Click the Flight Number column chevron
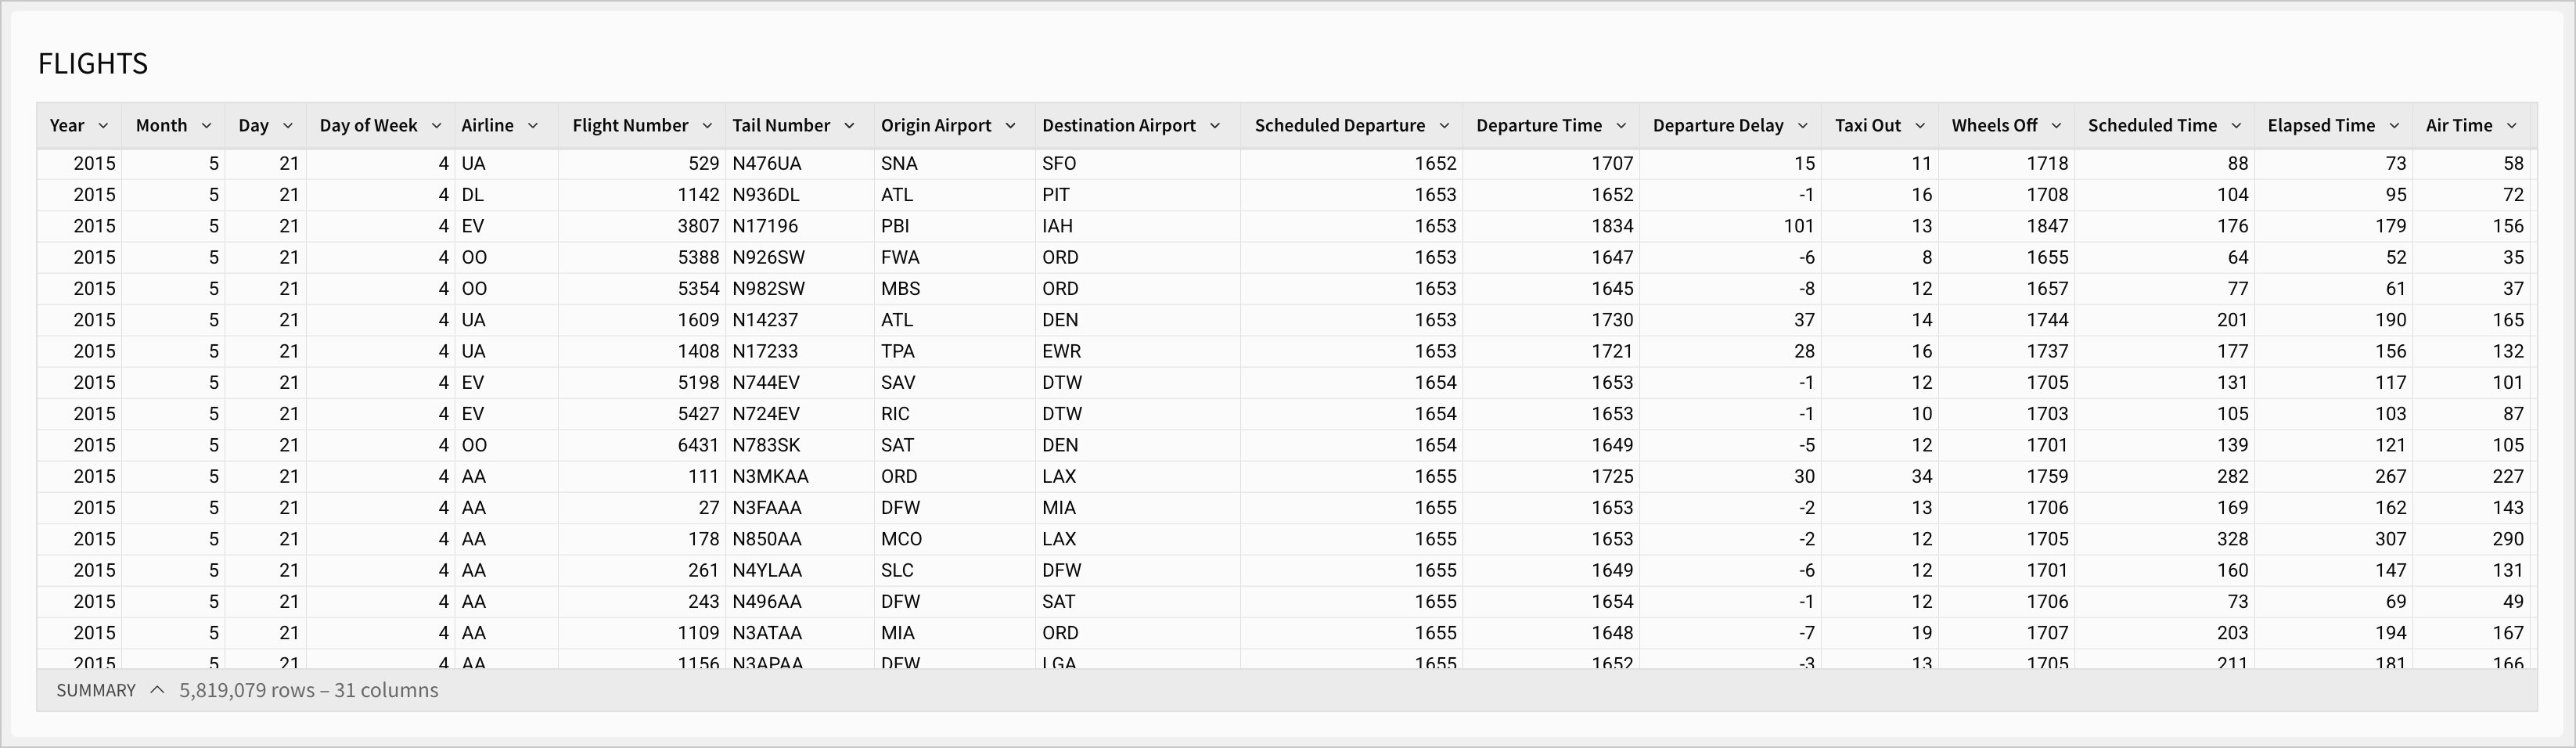 tap(707, 126)
